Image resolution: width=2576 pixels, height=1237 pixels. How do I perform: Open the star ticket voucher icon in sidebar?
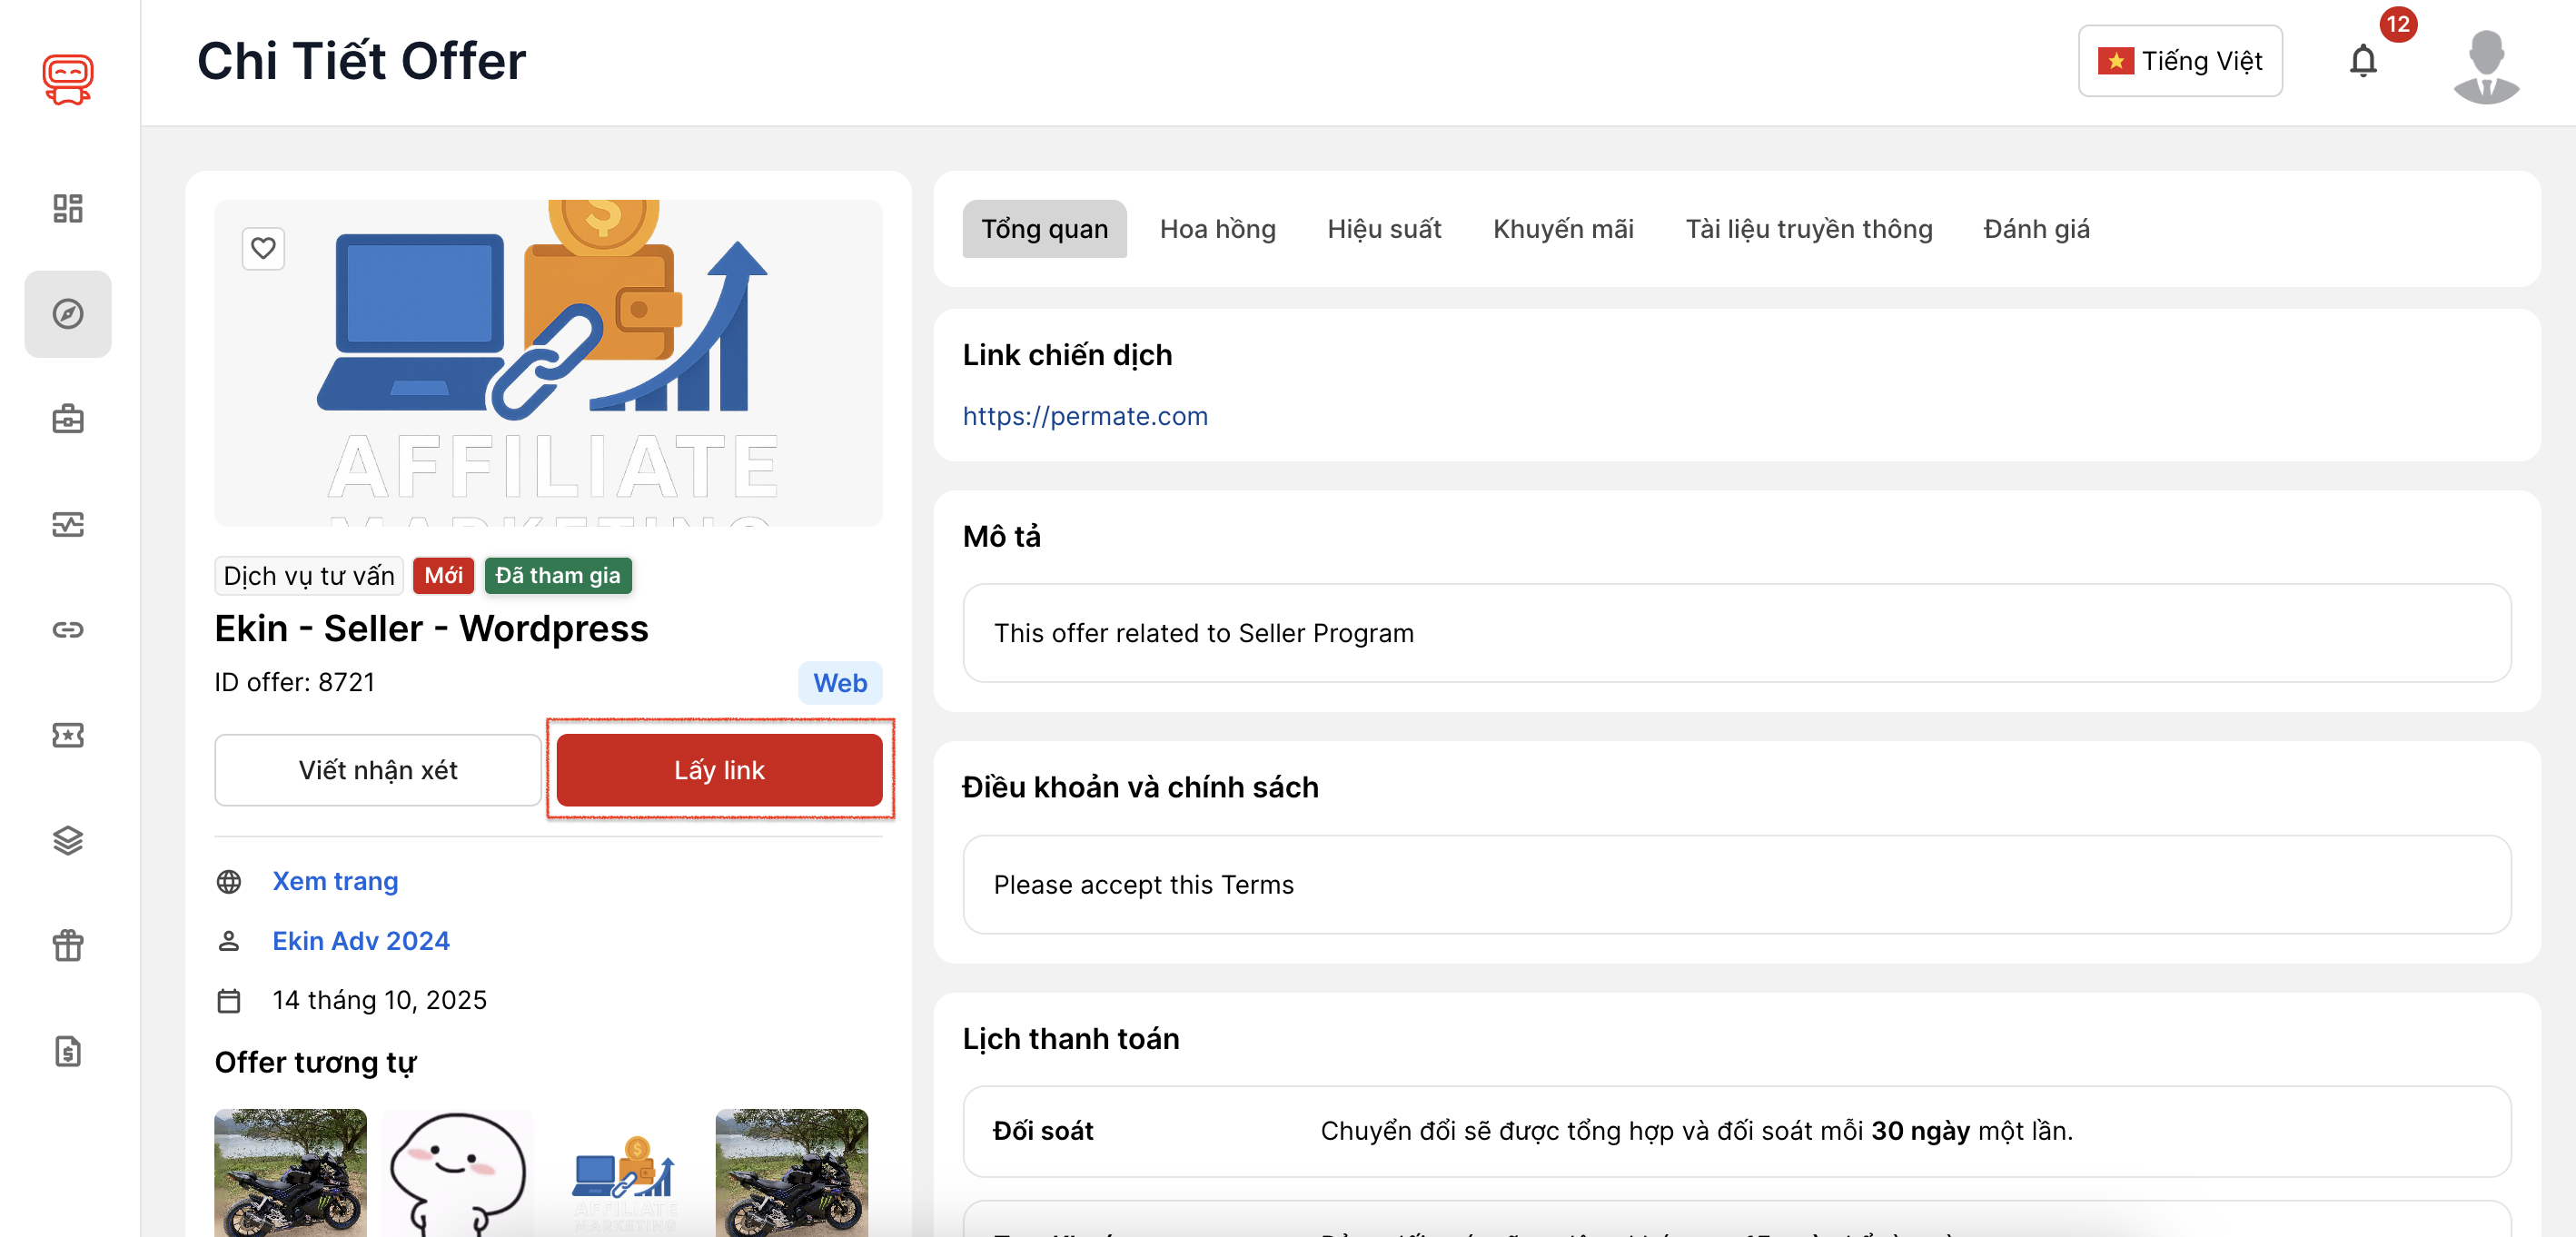68,735
